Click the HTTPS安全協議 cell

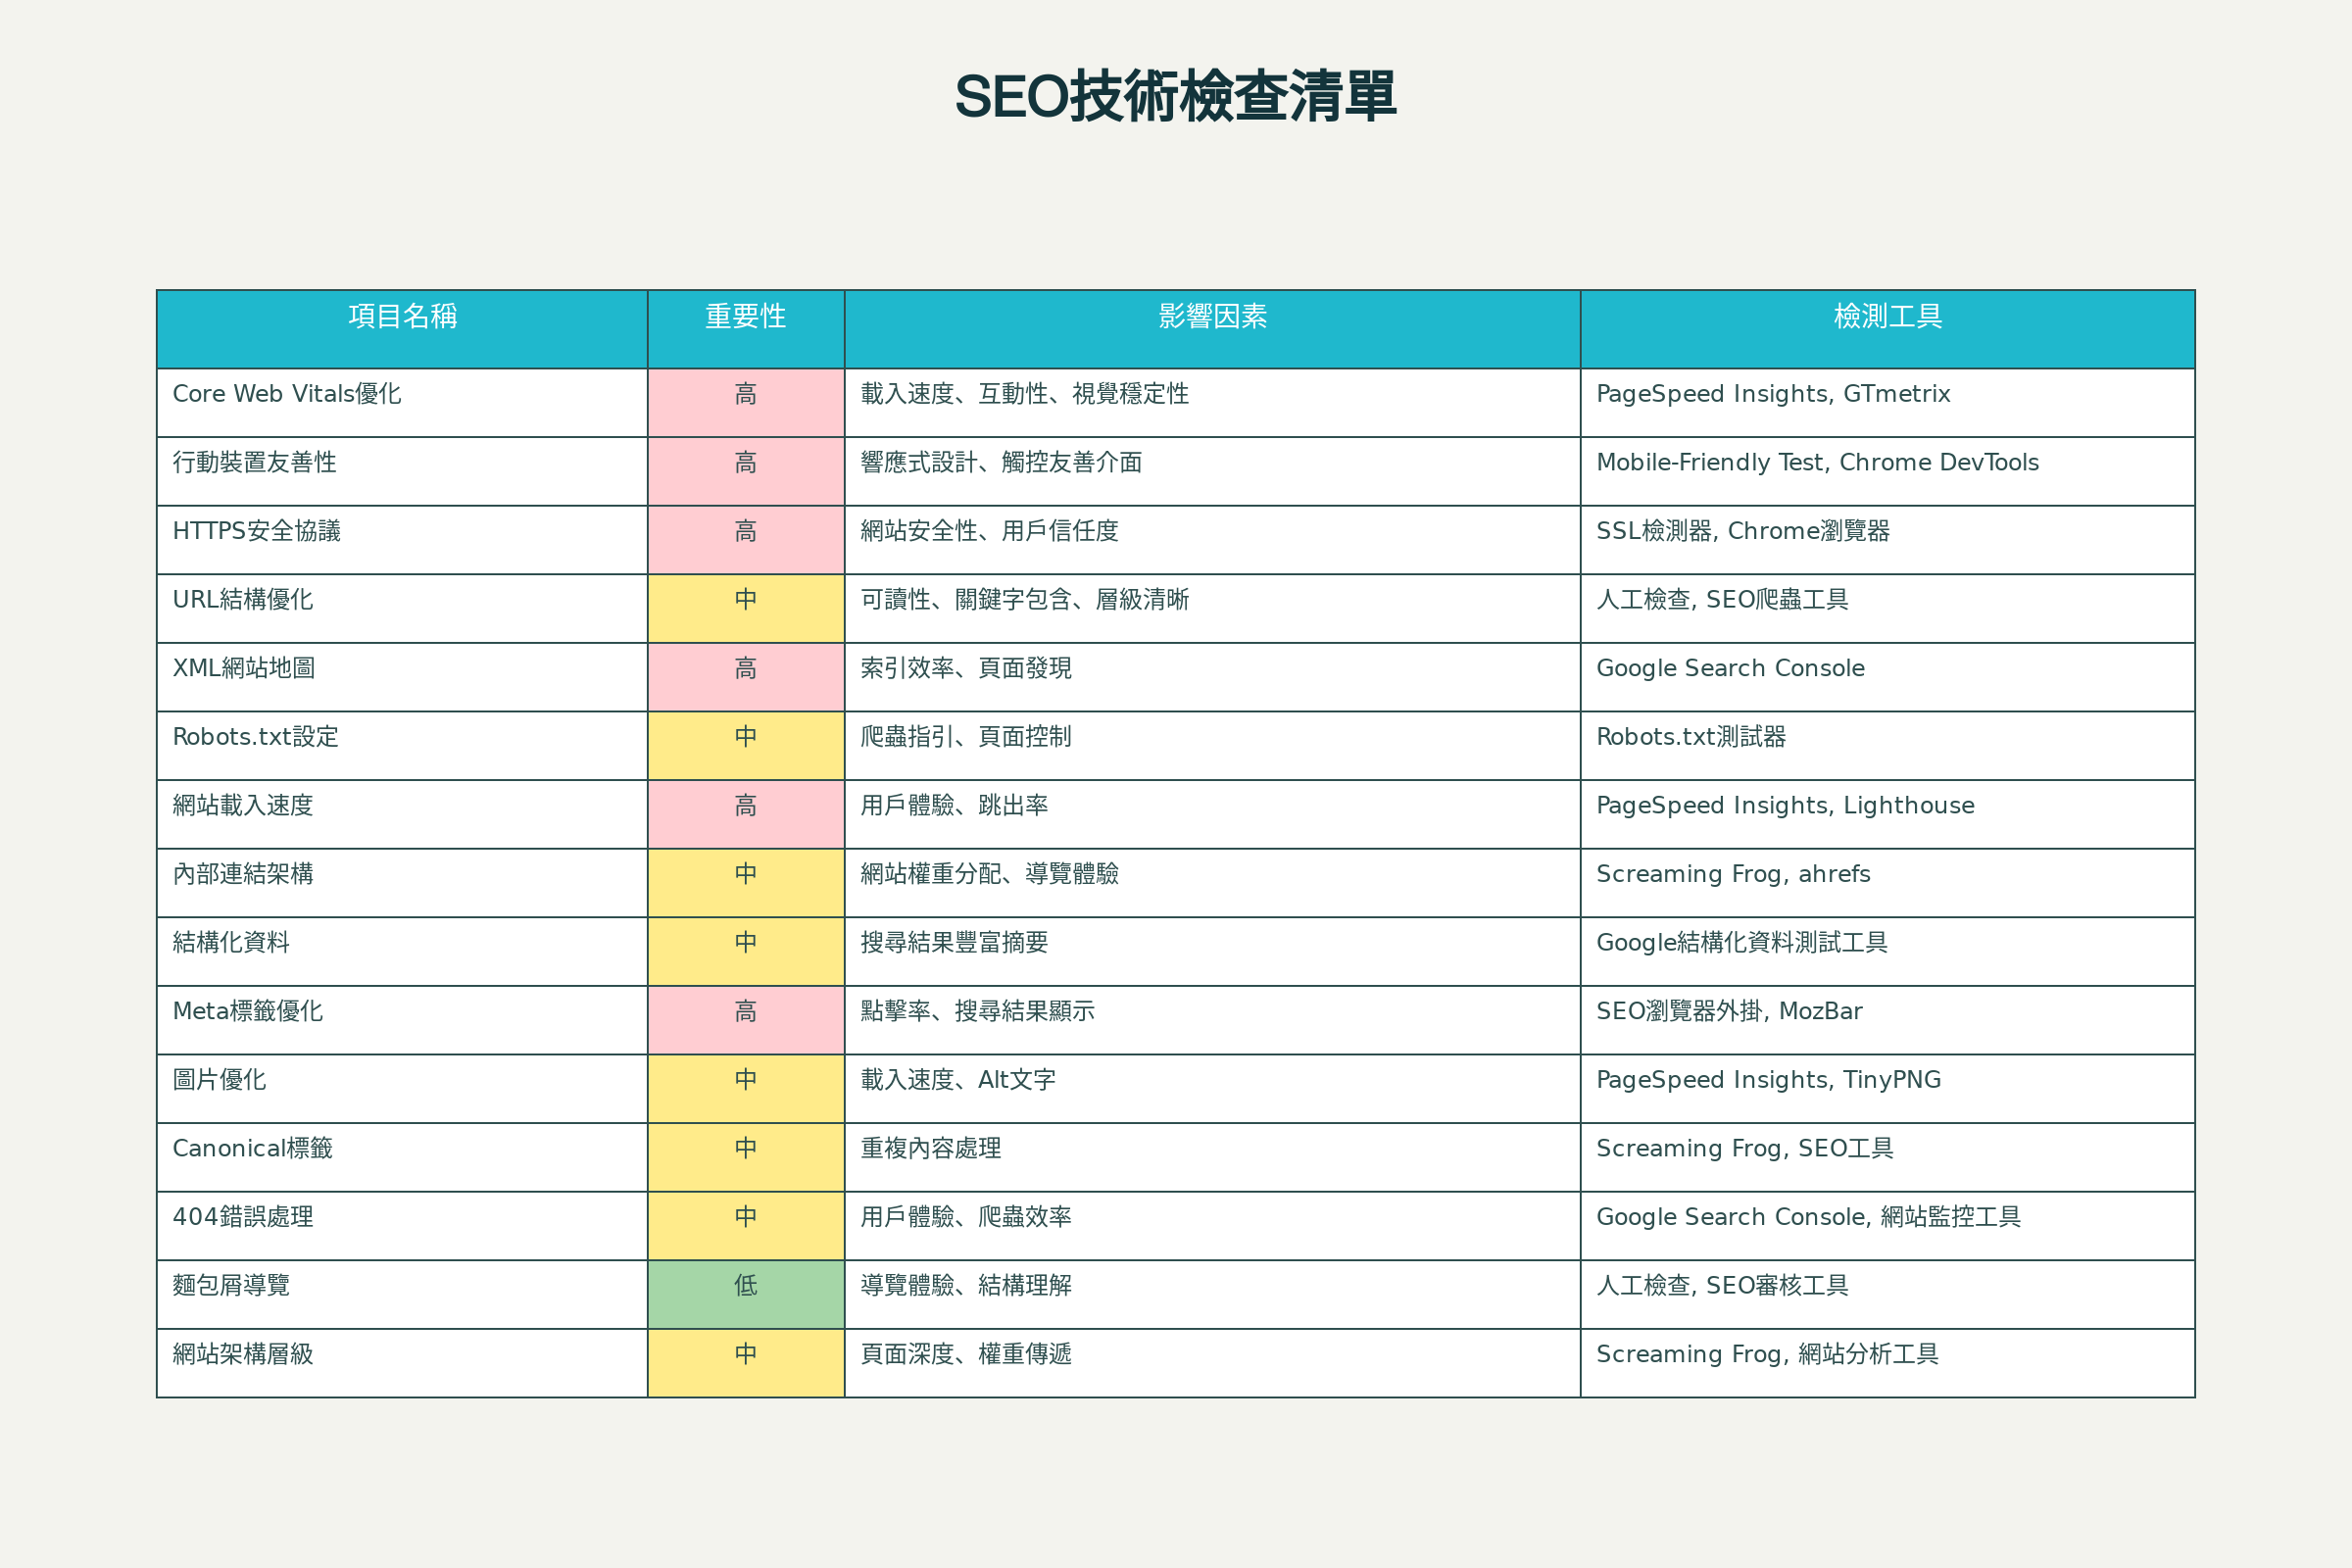pos(402,540)
